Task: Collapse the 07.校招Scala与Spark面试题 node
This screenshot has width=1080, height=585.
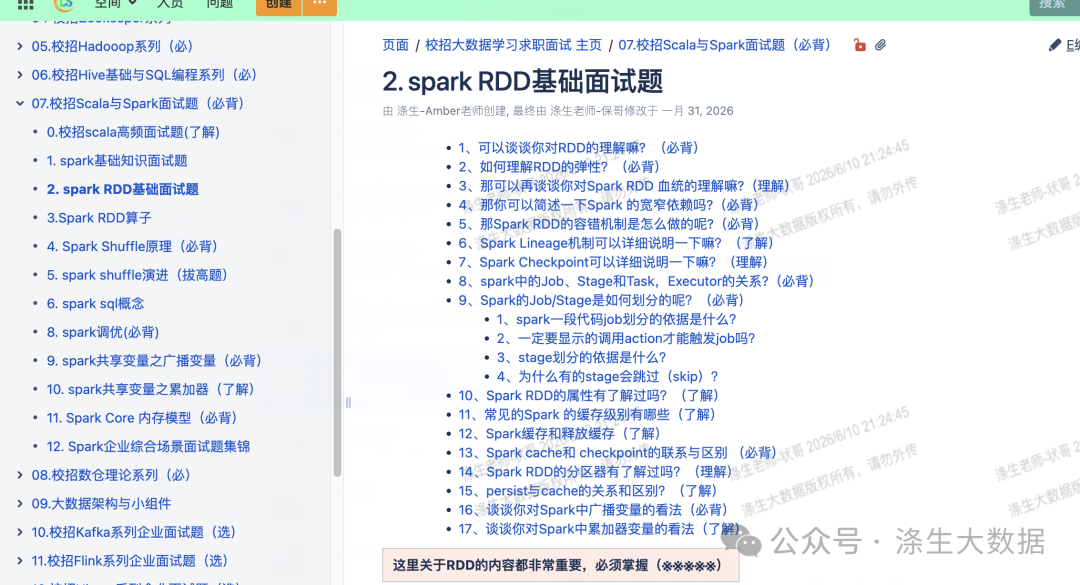Action: pos(19,104)
